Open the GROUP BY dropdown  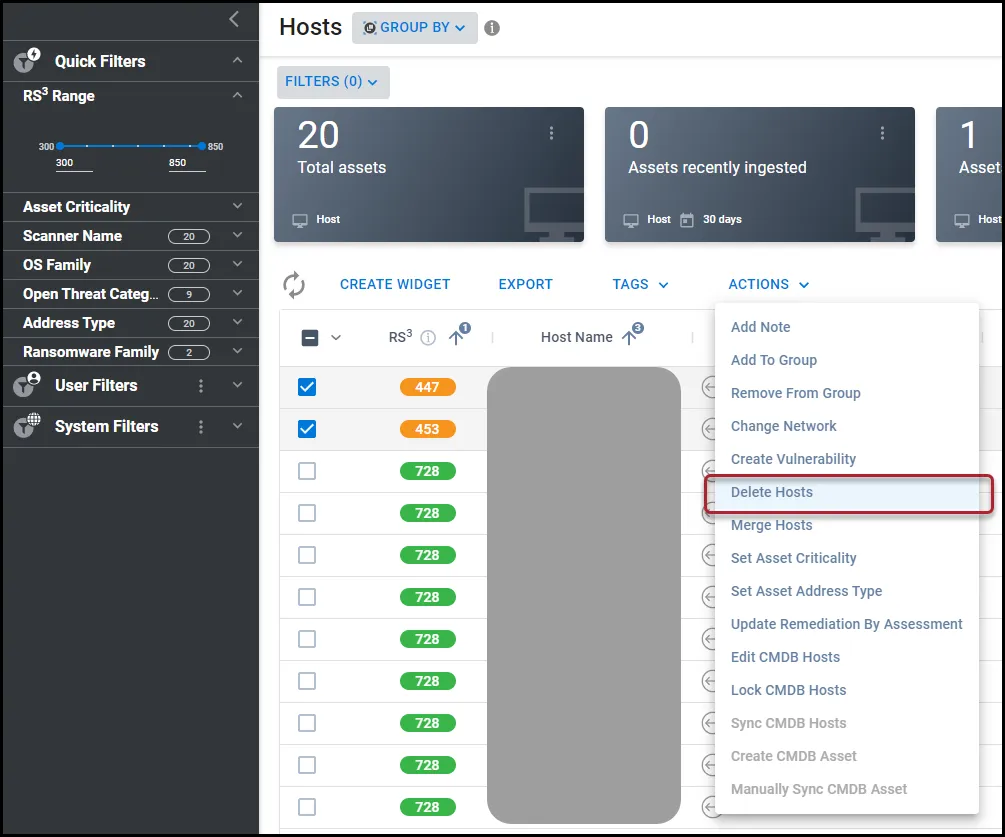[x=415, y=28]
